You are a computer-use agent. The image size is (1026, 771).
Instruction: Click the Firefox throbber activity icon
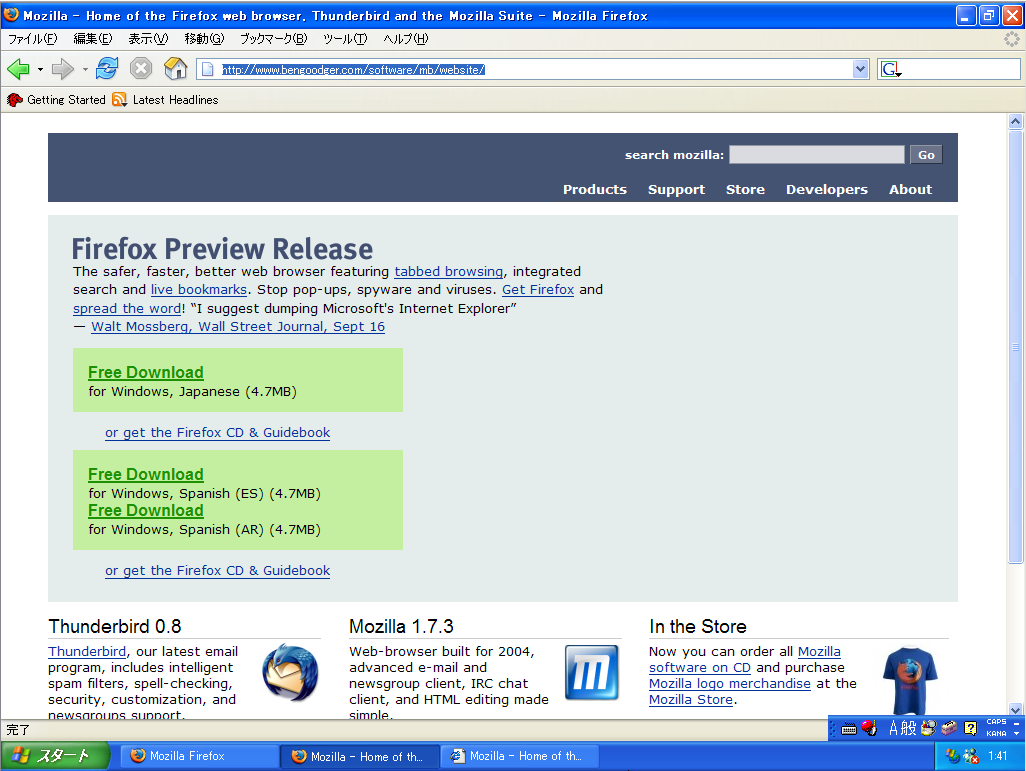click(x=1012, y=39)
